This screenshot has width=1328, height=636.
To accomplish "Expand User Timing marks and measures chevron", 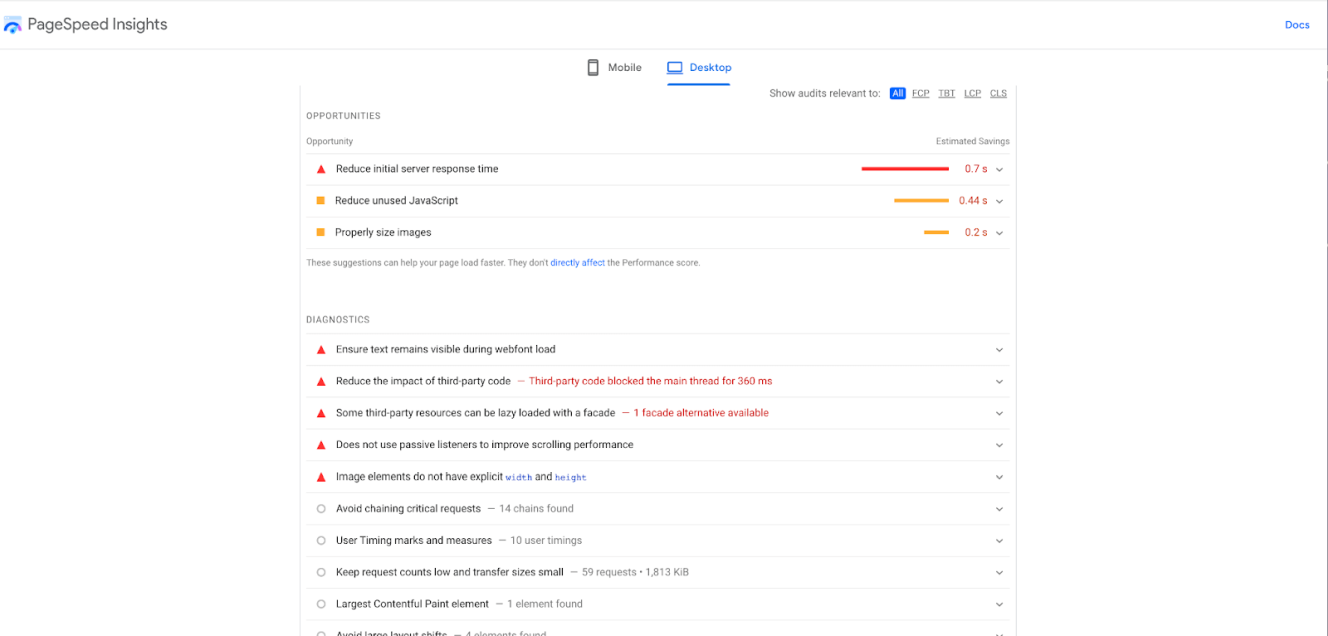I will (999, 541).
